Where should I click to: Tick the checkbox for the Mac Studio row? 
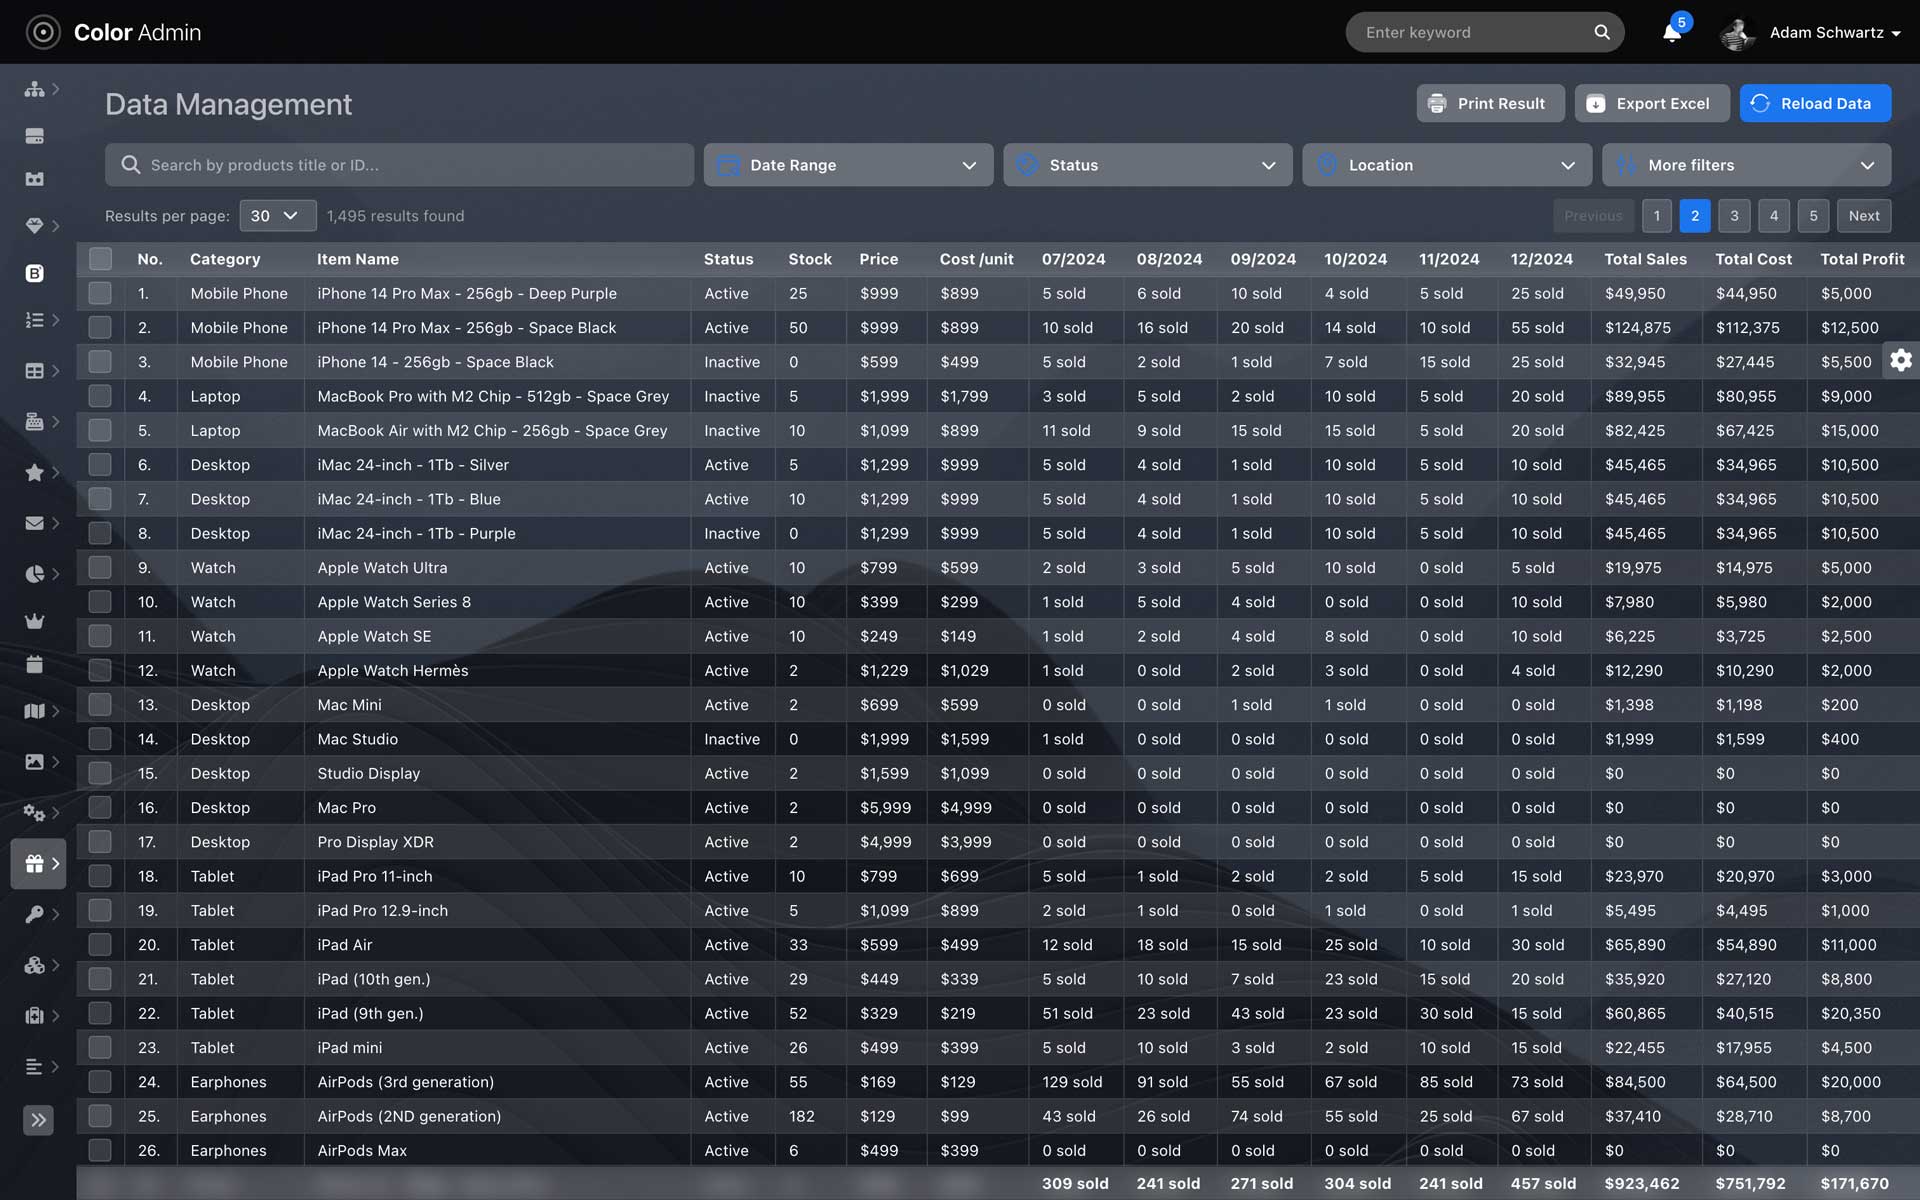(x=100, y=739)
